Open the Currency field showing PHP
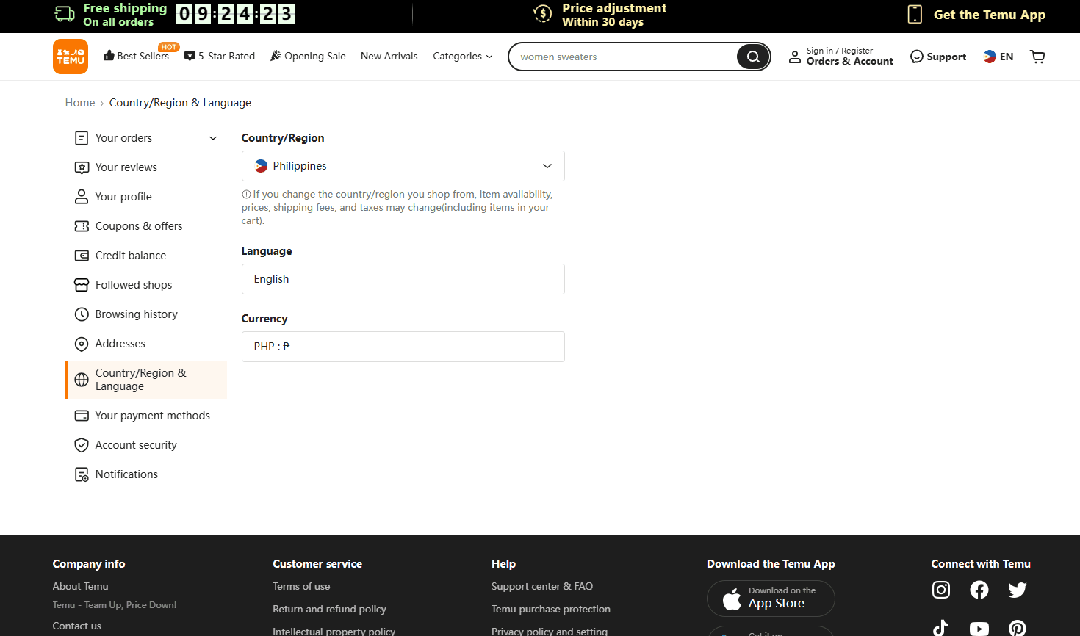Viewport: 1080px width, 636px height. point(403,346)
